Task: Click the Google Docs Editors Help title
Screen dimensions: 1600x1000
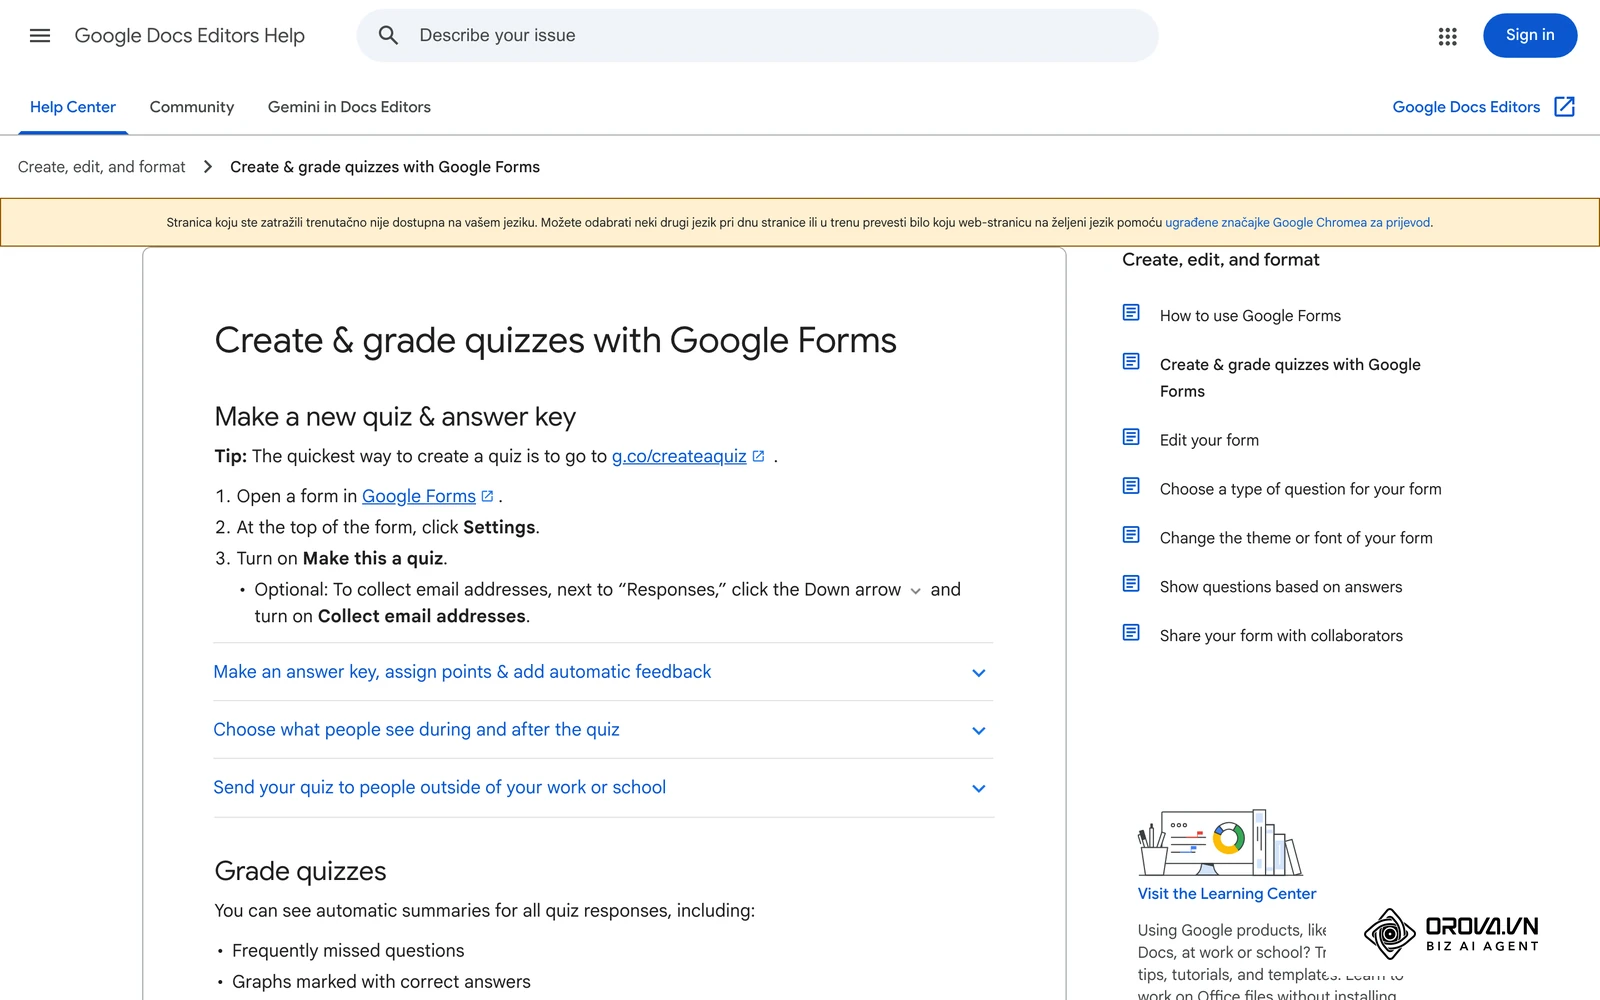Action: click(190, 36)
